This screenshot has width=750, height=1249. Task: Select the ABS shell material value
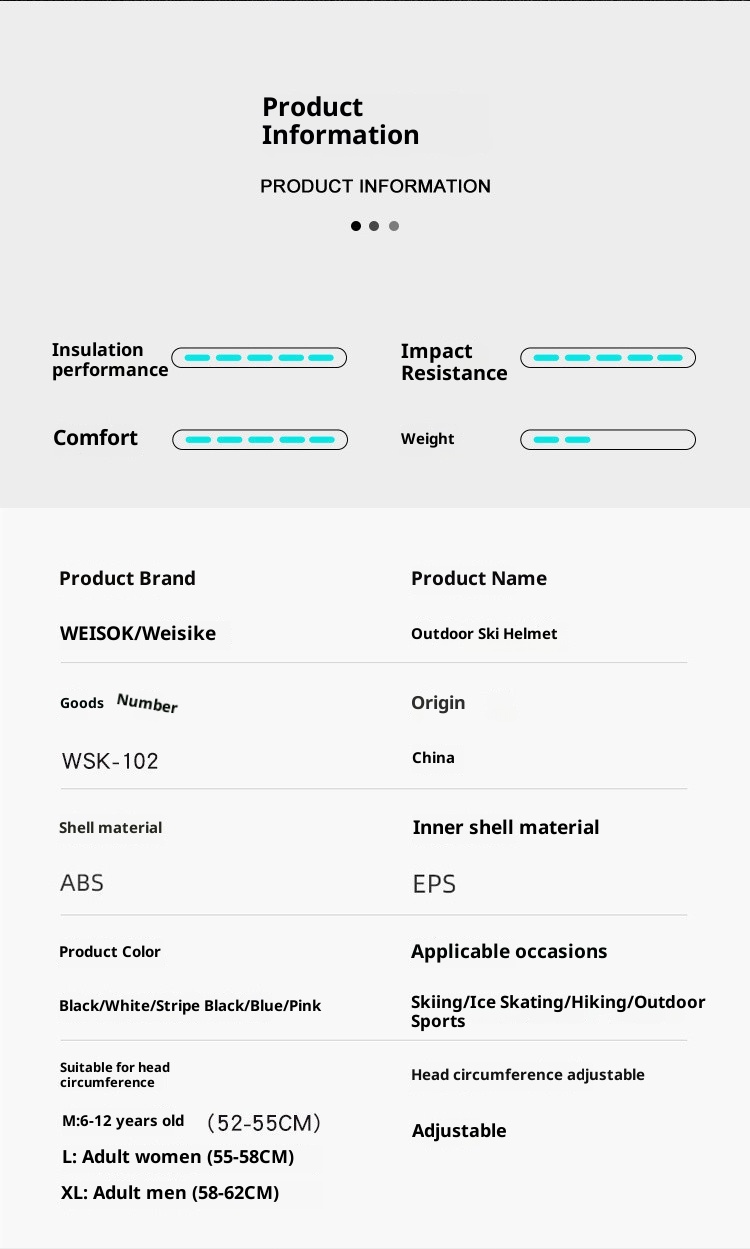82,883
